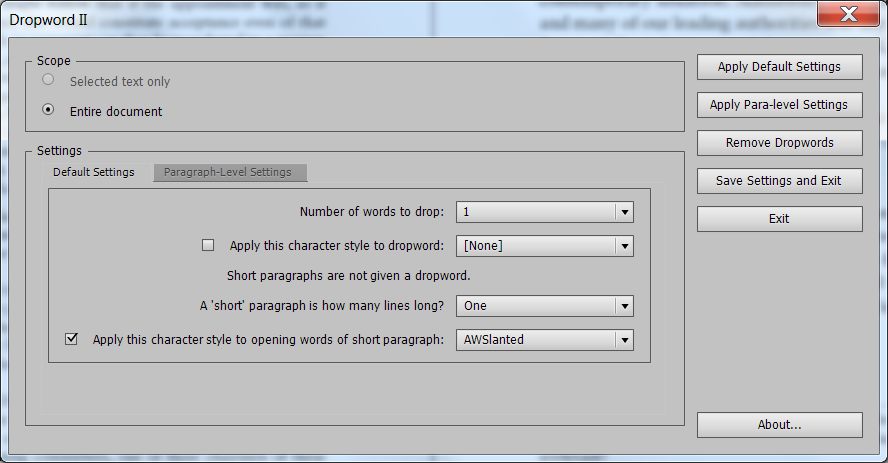Open Number of words to drop dropdown
888x463 pixels.
[x=544, y=211]
